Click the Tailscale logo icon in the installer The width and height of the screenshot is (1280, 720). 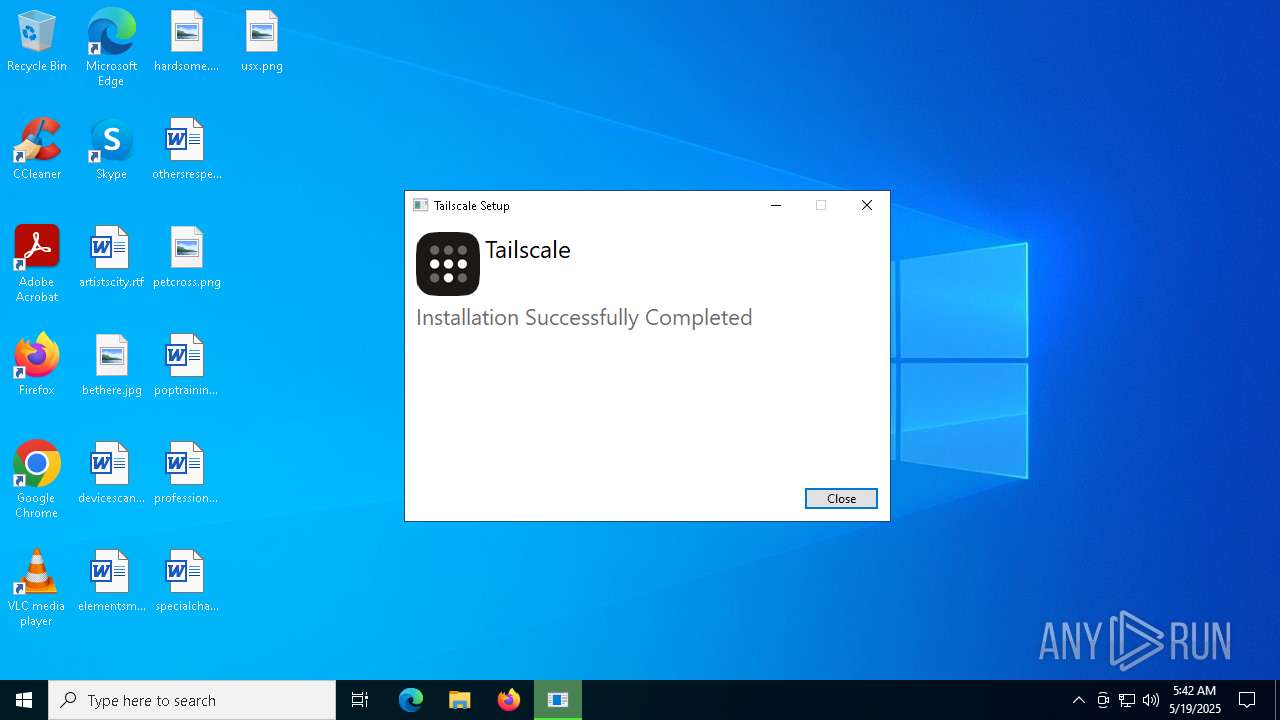click(448, 264)
